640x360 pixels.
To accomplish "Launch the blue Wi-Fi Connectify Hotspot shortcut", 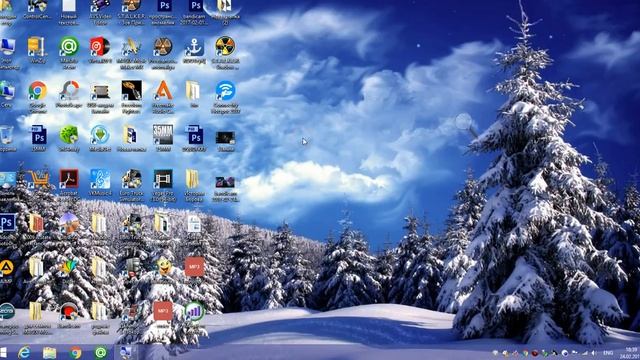I will click(225, 91).
